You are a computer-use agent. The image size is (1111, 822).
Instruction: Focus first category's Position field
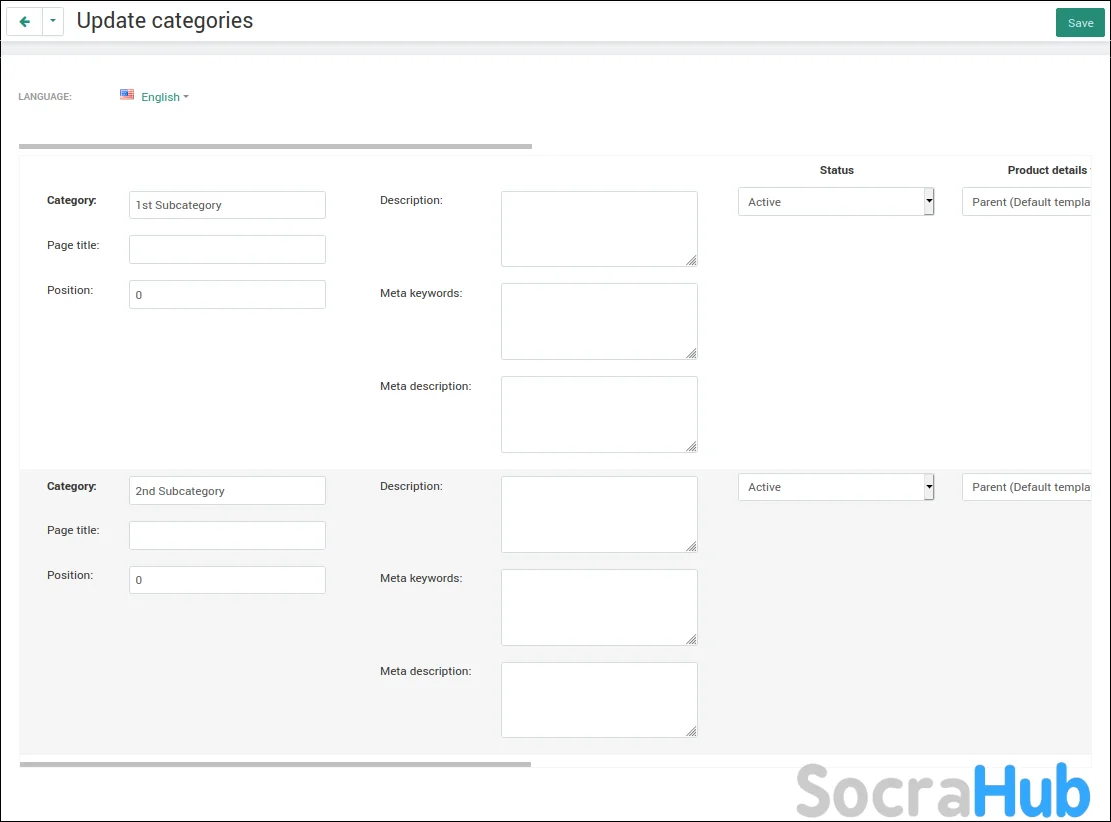(227, 295)
